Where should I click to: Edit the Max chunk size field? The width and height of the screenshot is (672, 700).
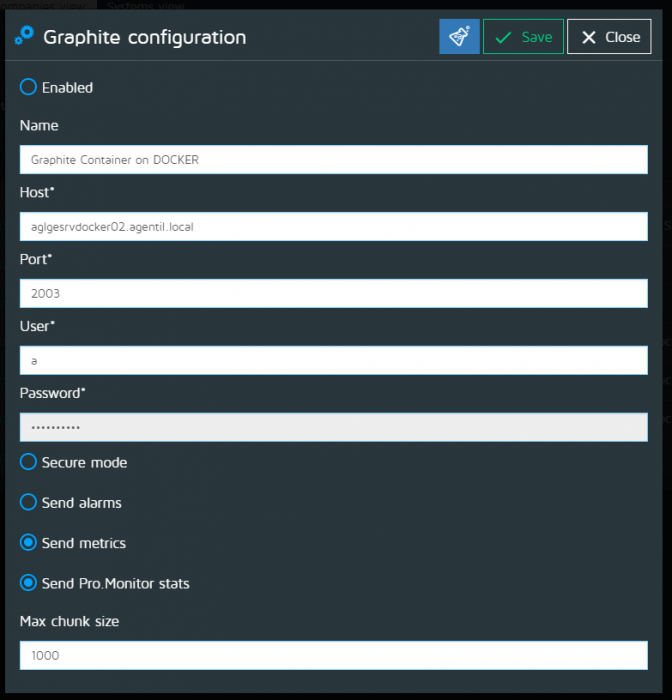pyautogui.click(x=333, y=656)
